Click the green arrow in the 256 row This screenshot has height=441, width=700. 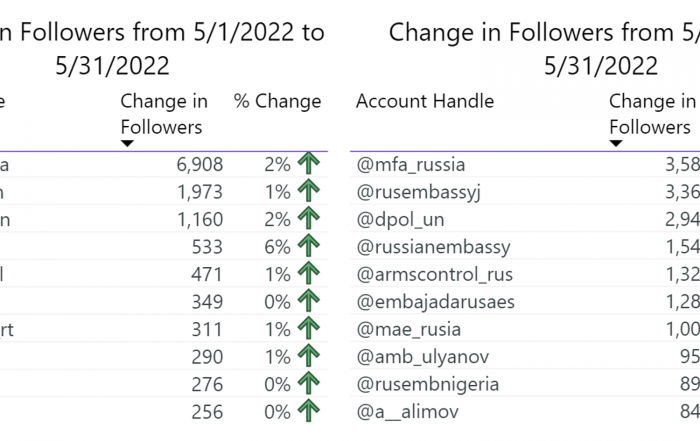click(308, 411)
